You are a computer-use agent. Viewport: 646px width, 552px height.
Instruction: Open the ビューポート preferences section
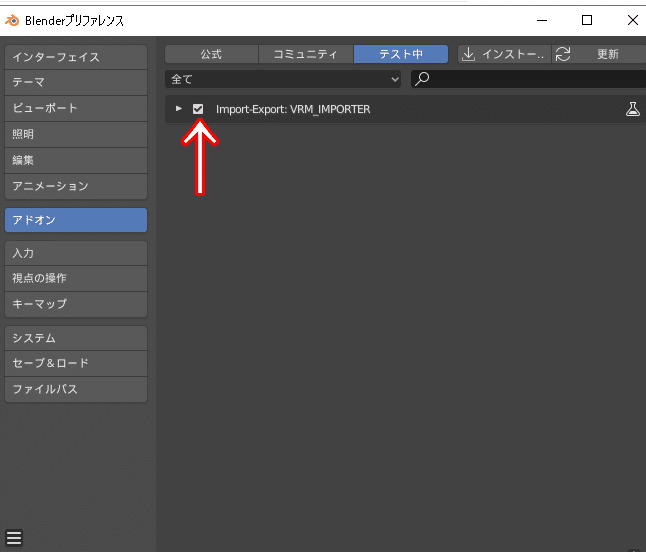(x=76, y=108)
